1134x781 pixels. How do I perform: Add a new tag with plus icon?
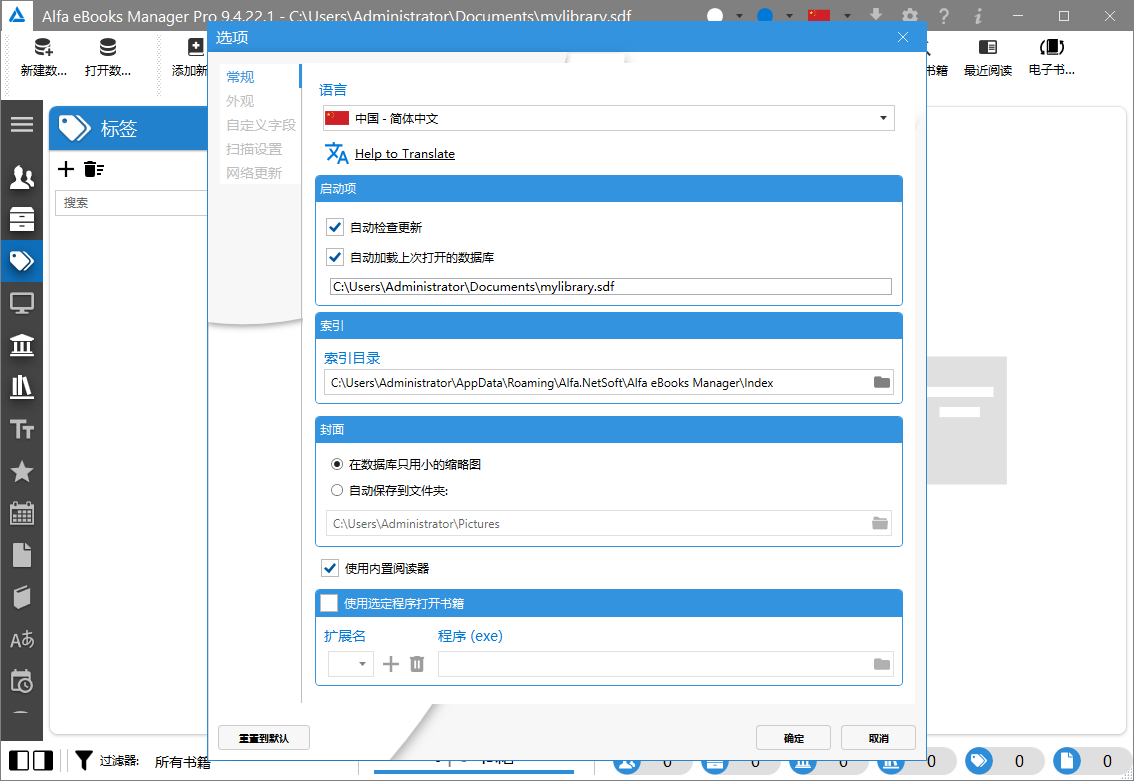point(66,169)
